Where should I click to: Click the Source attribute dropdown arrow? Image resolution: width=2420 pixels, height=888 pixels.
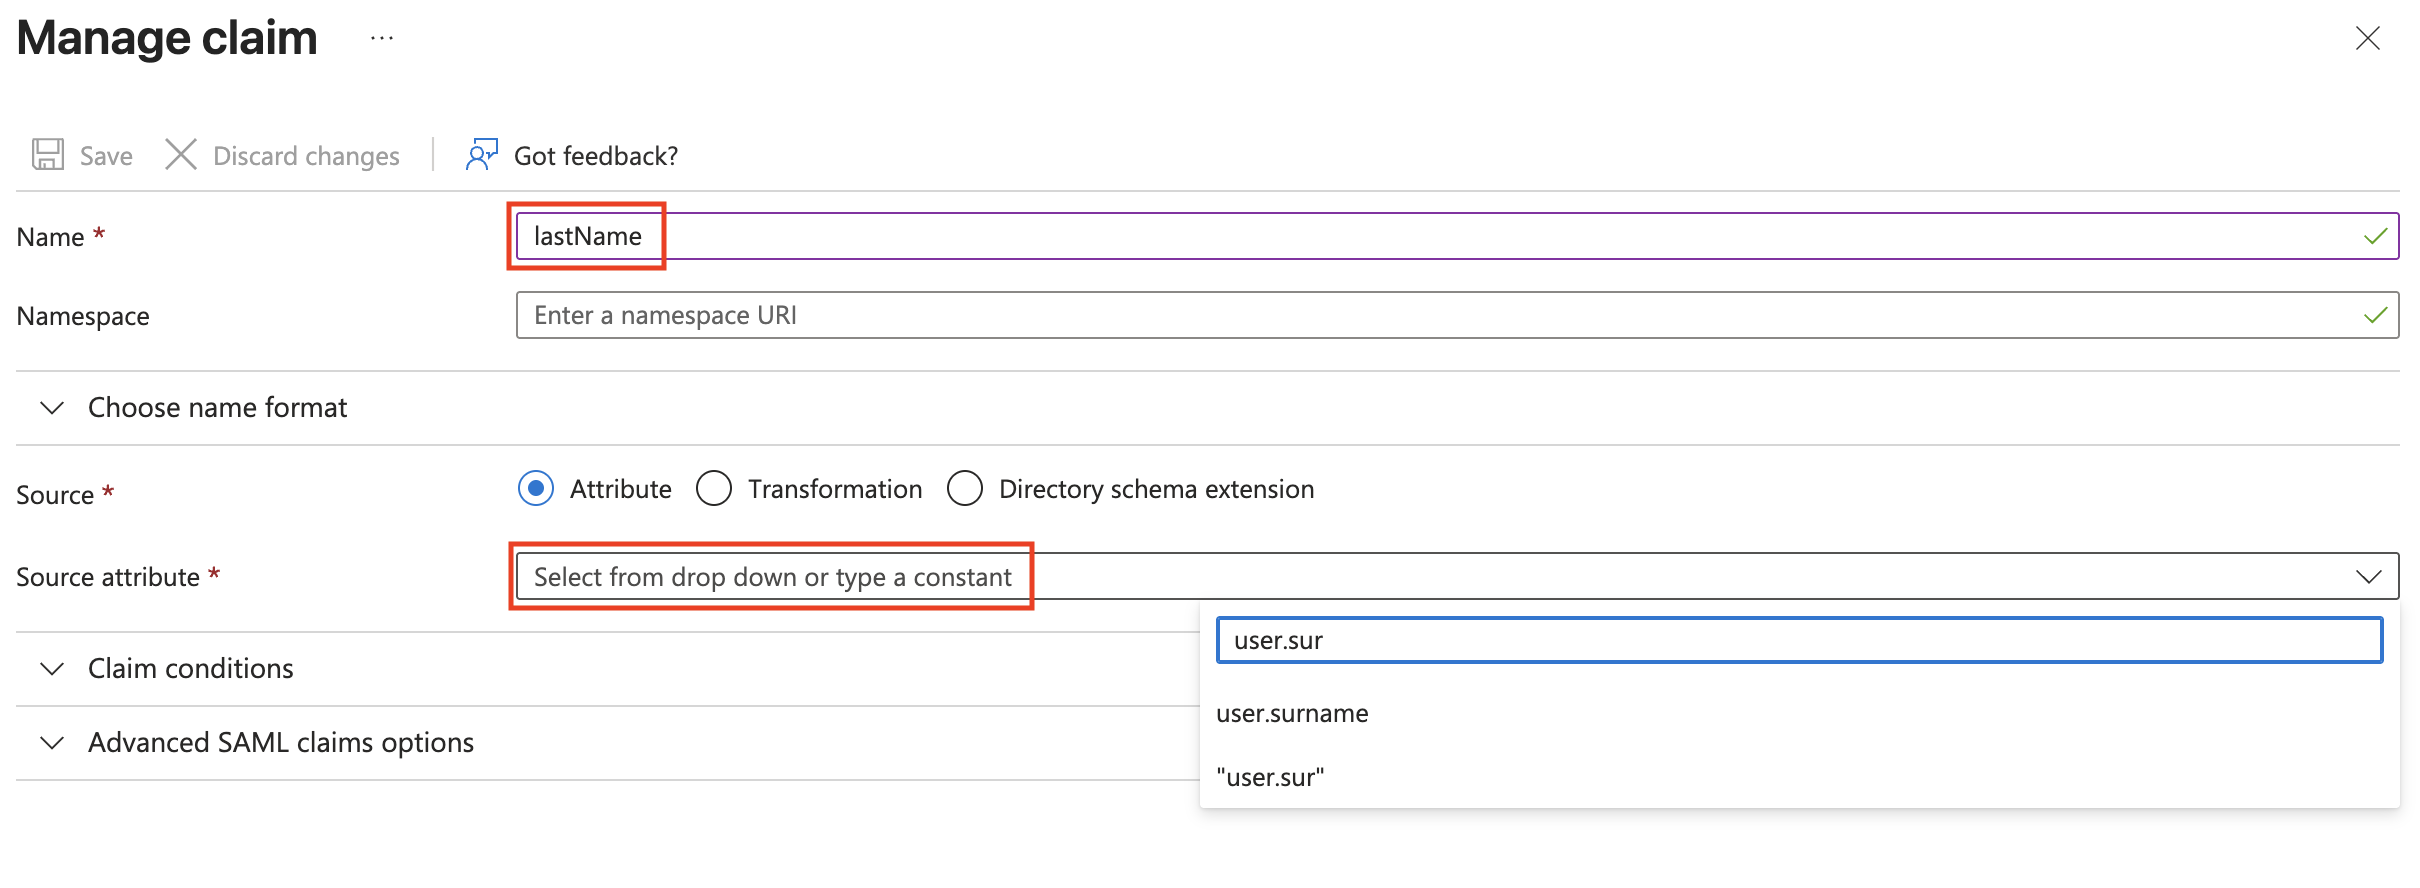point(2367,577)
